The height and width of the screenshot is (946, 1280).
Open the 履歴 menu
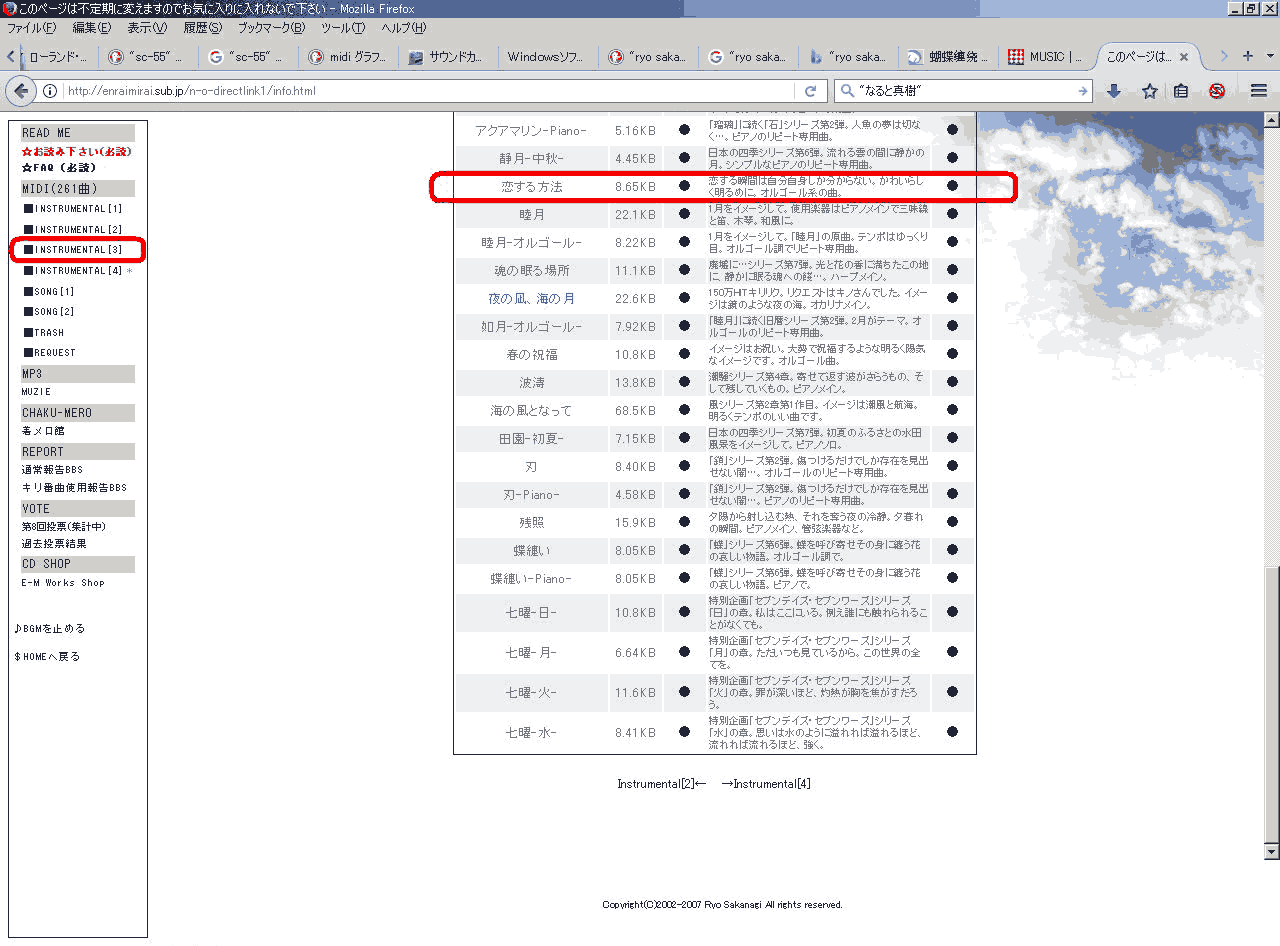tap(202, 28)
